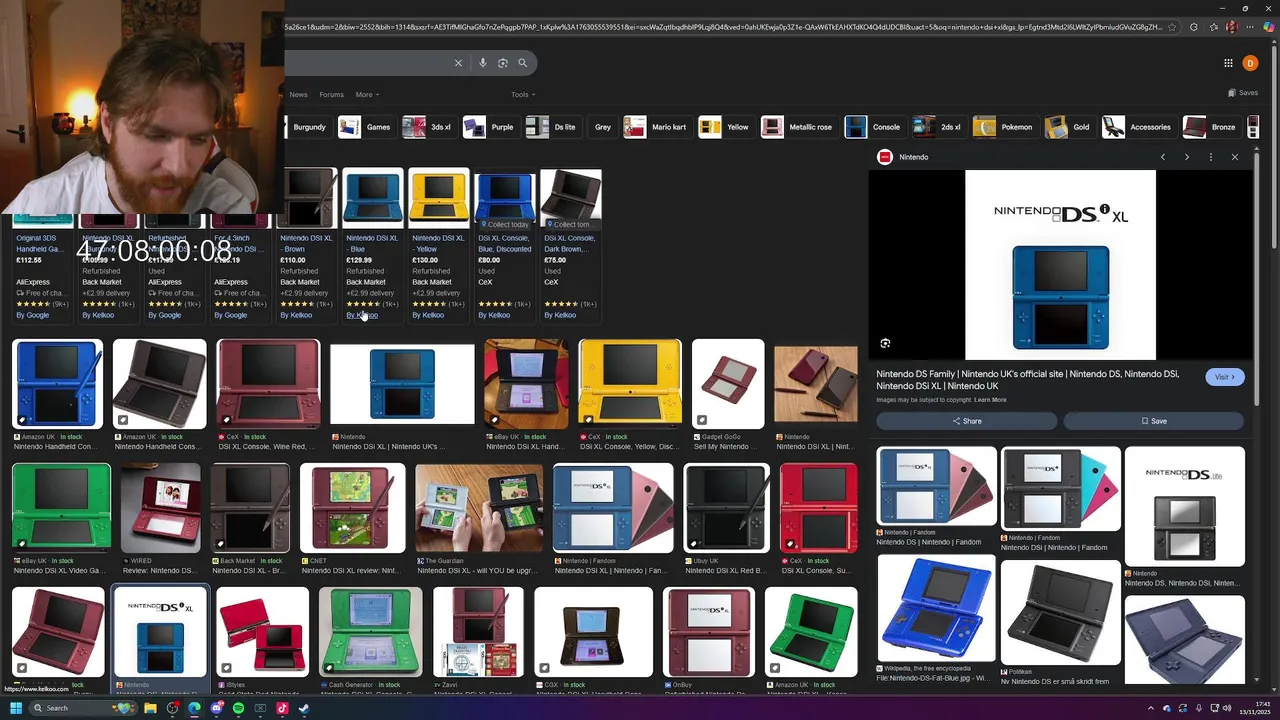Click Save button in preview panel
The height and width of the screenshot is (720, 1280).
pyautogui.click(x=1154, y=421)
